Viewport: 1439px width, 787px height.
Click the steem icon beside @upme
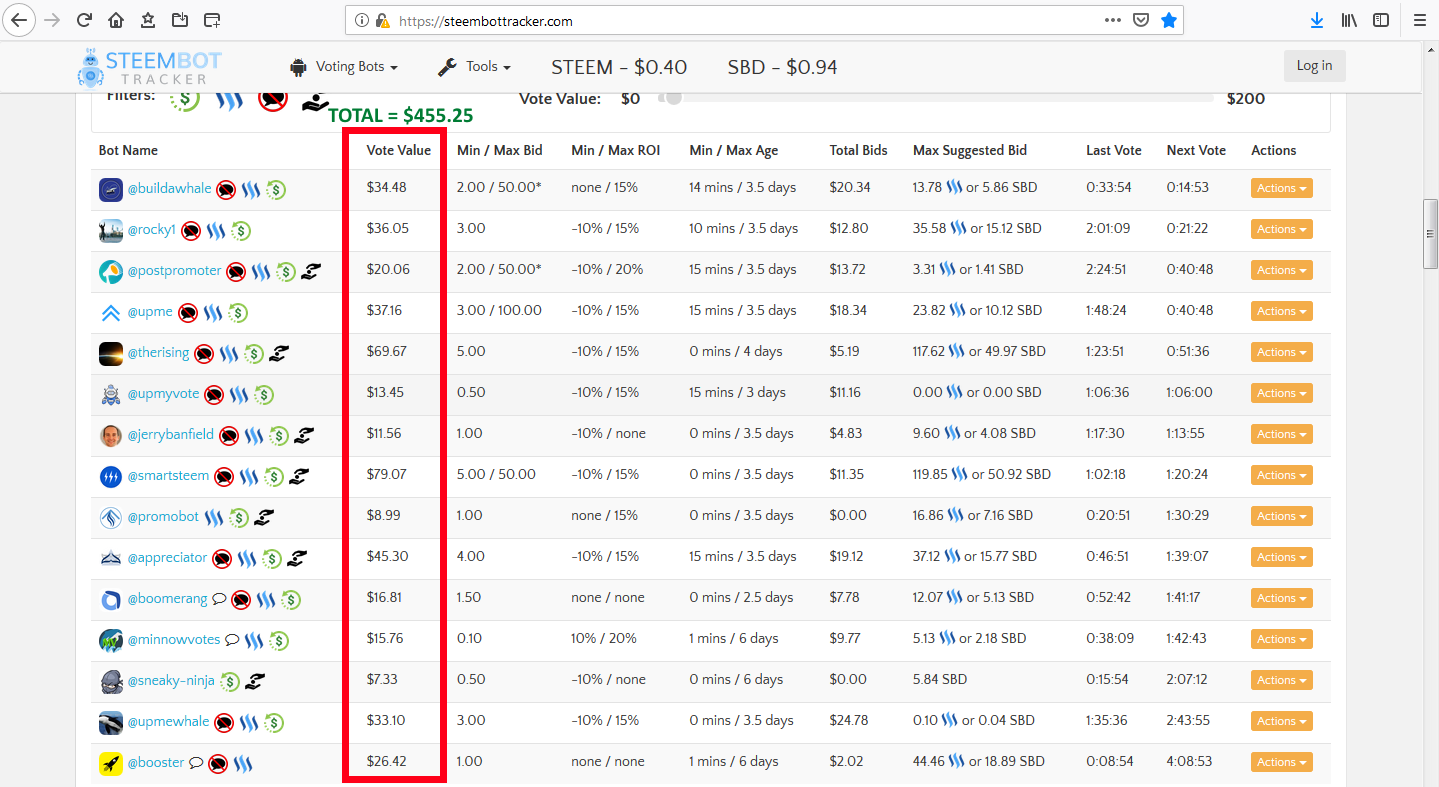click(213, 312)
